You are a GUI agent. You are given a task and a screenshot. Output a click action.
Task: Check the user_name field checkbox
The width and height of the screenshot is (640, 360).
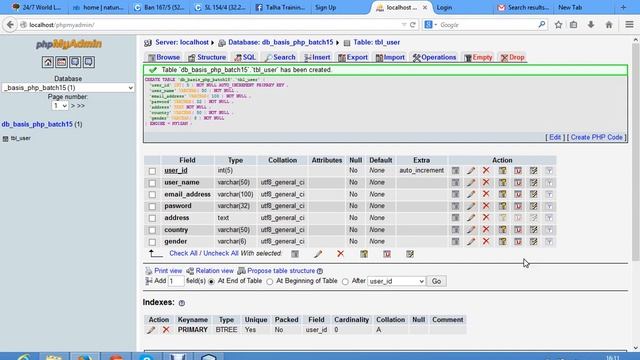[x=152, y=183]
